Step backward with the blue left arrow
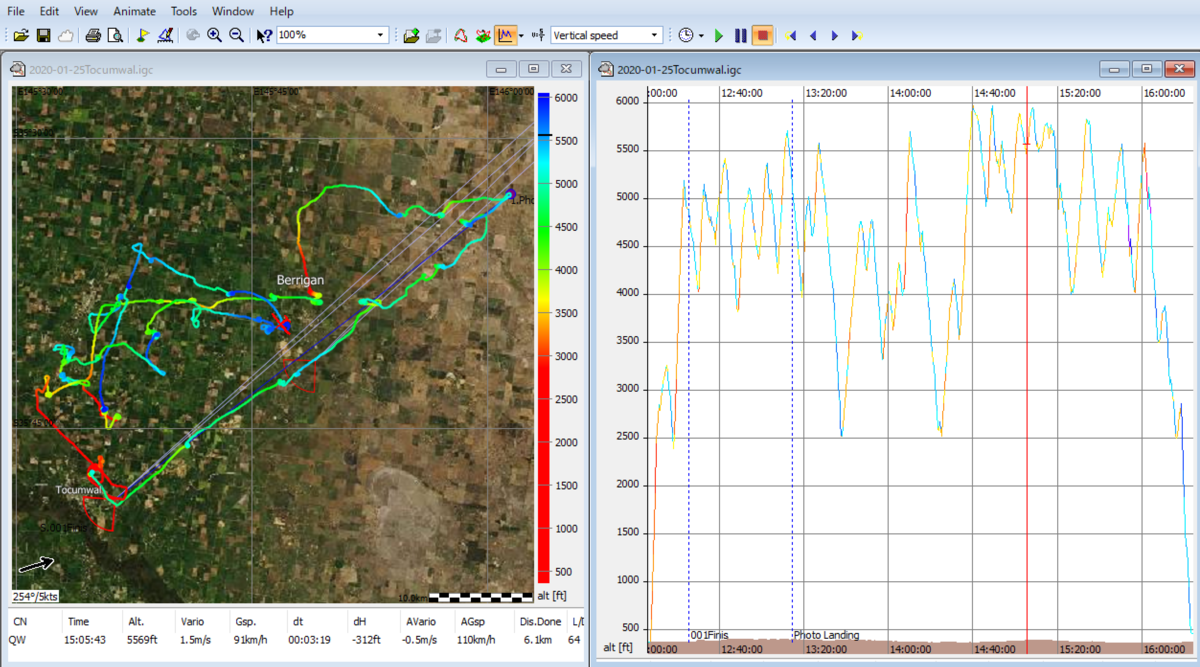Viewport: 1200px width, 667px height. 813,35
